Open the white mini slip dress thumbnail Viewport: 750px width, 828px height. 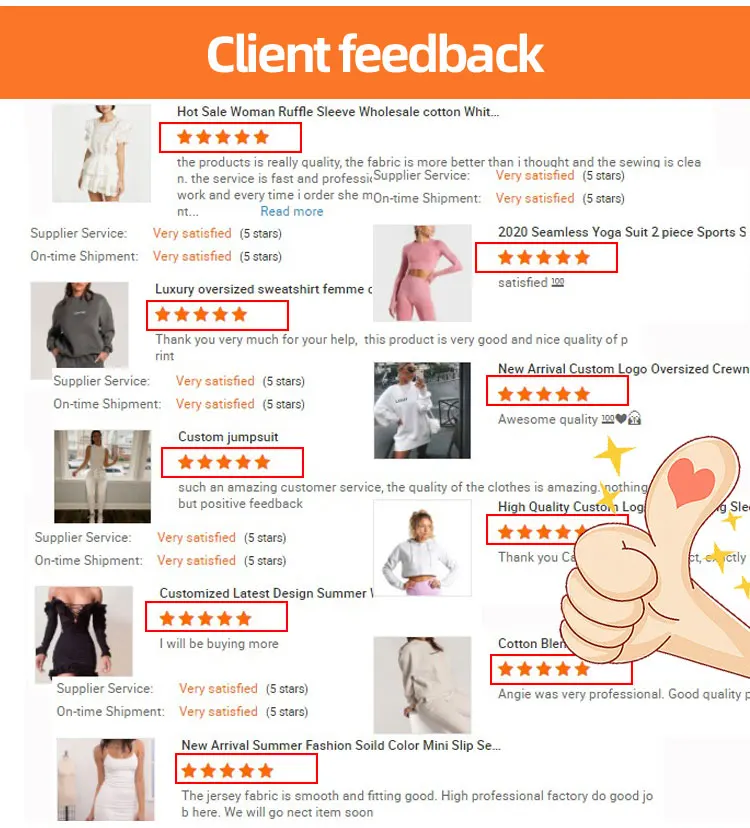(106, 780)
